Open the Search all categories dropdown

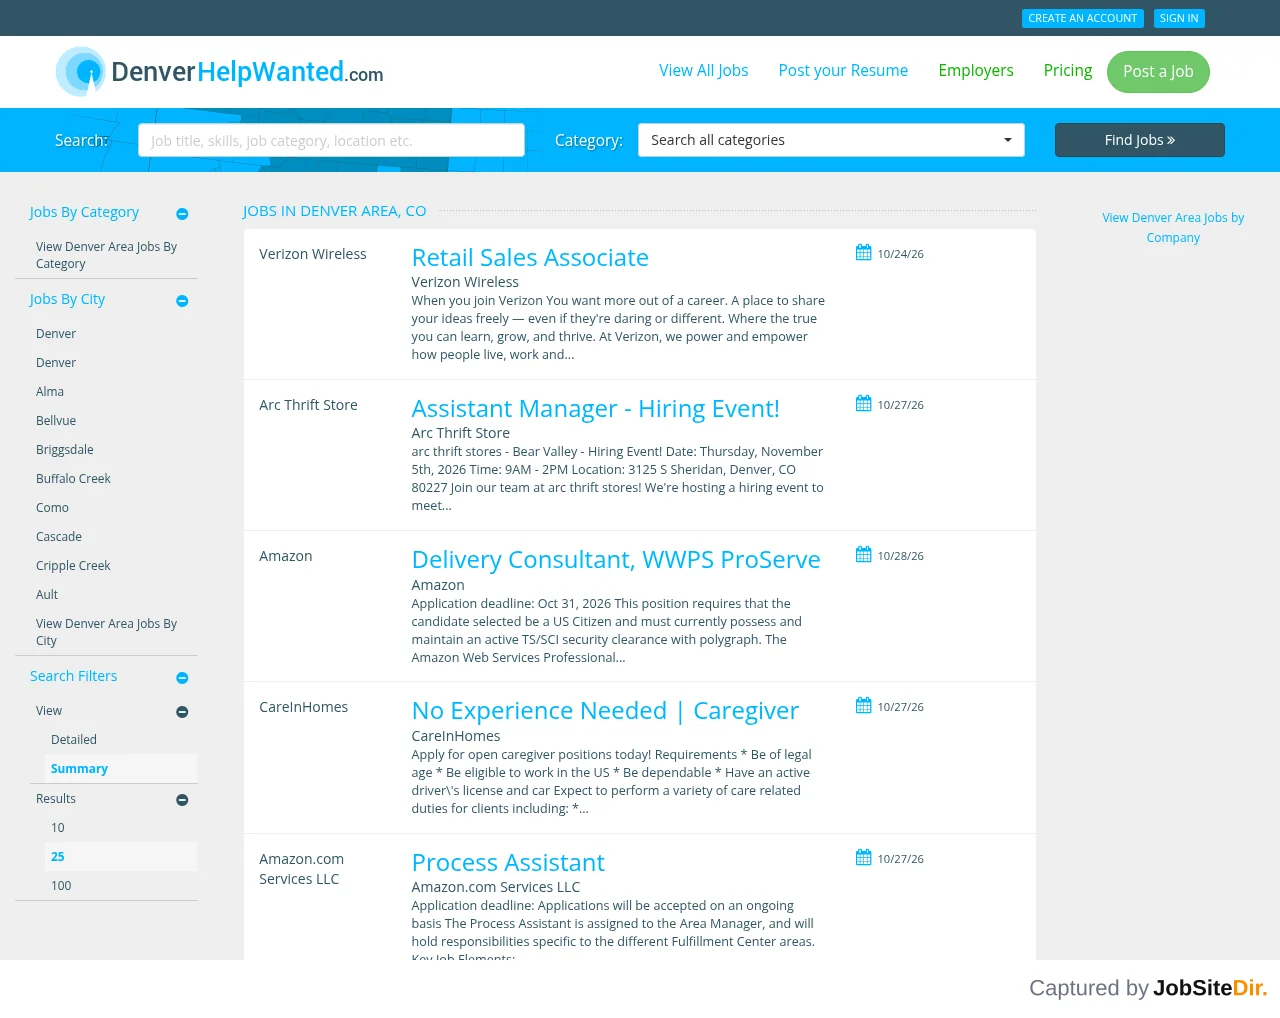(x=832, y=140)
